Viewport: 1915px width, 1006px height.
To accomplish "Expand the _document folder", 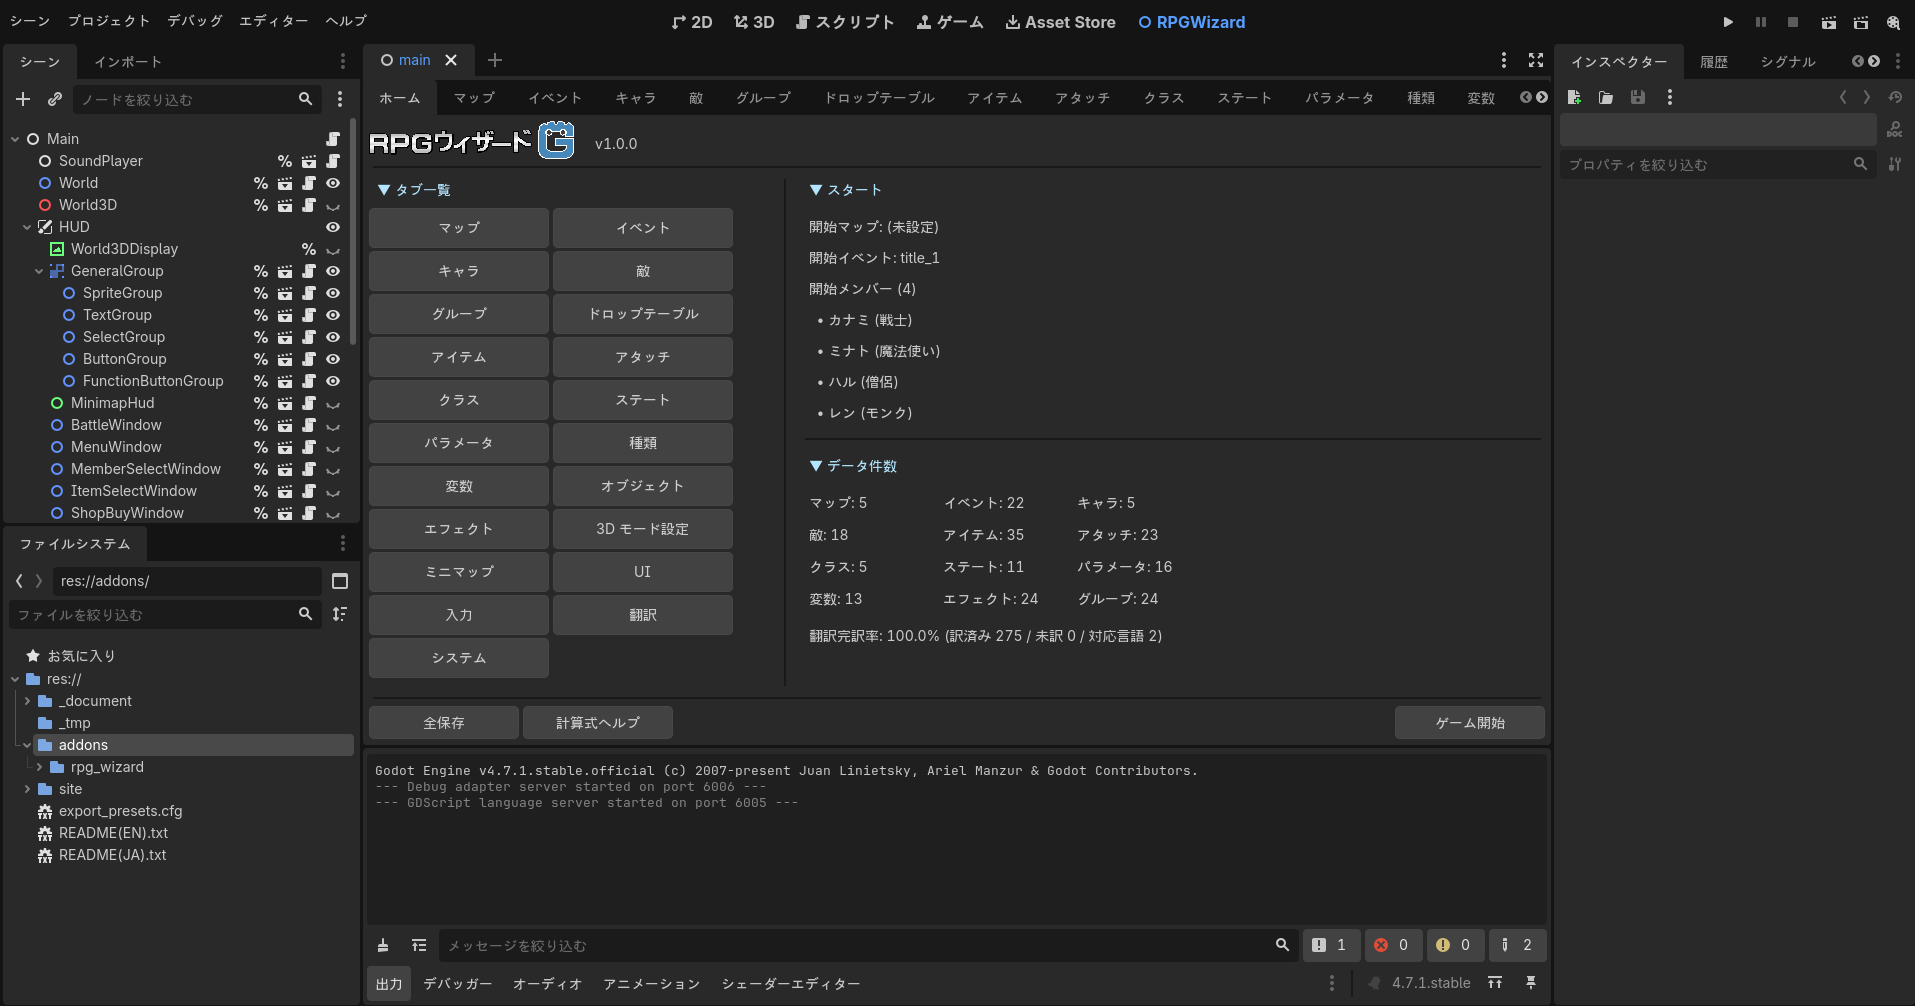I will tap(27, 701).
